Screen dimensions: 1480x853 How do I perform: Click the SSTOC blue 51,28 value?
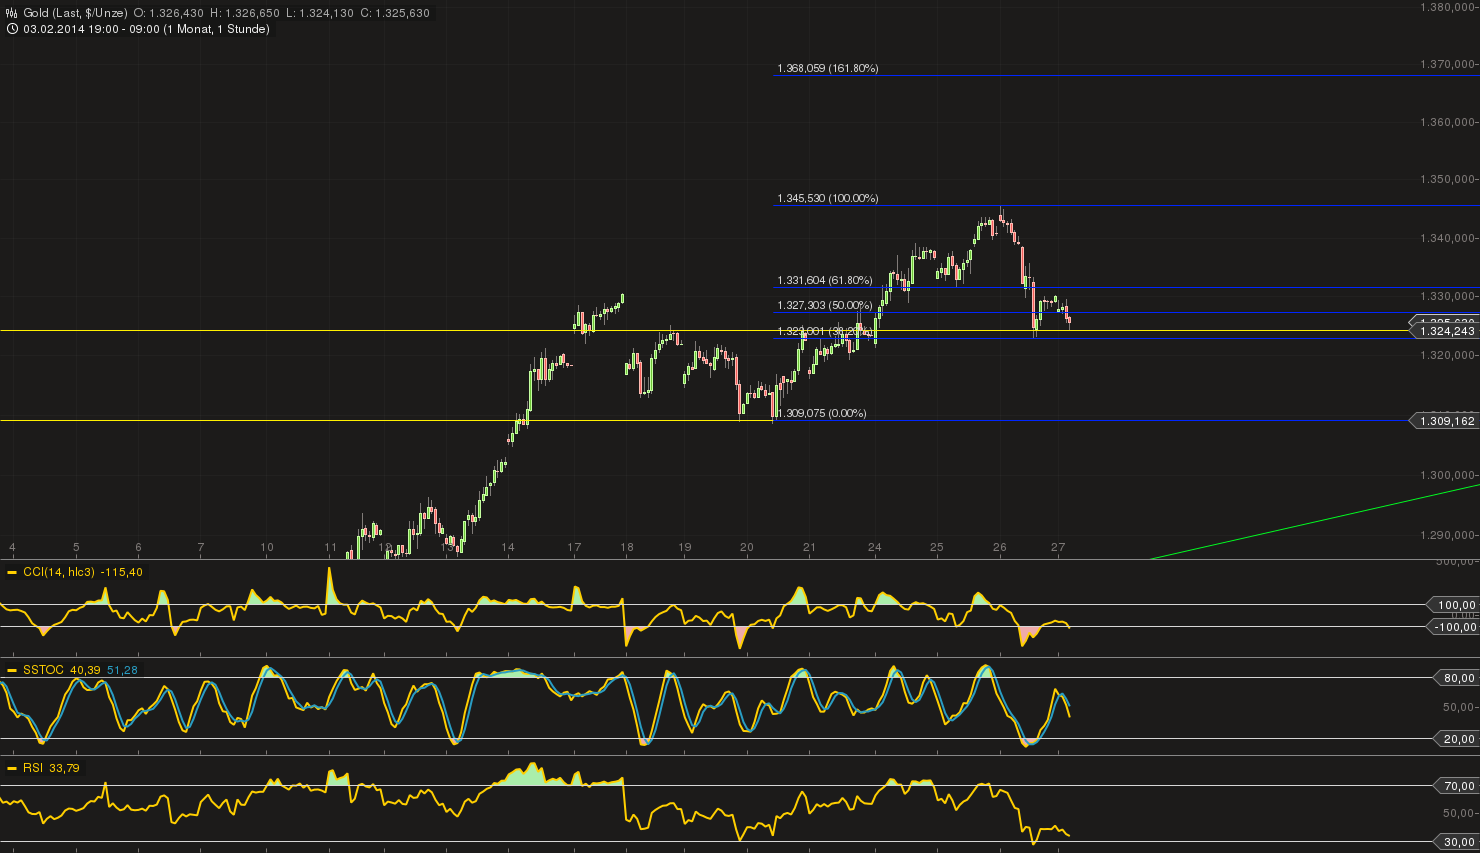click(122, 670)
